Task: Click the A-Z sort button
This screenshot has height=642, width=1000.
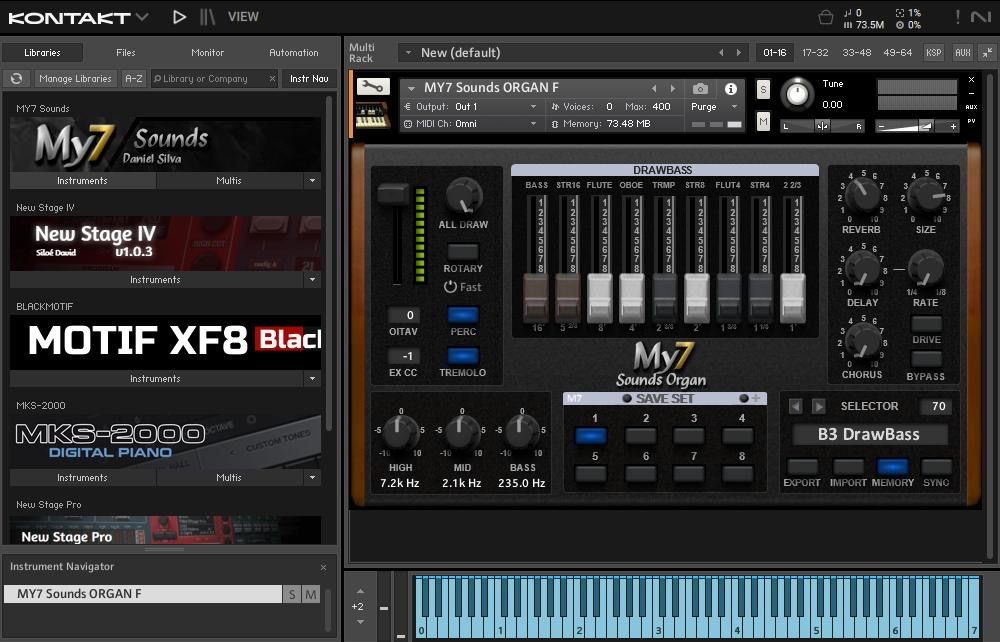Action: (x=133, y=78)
